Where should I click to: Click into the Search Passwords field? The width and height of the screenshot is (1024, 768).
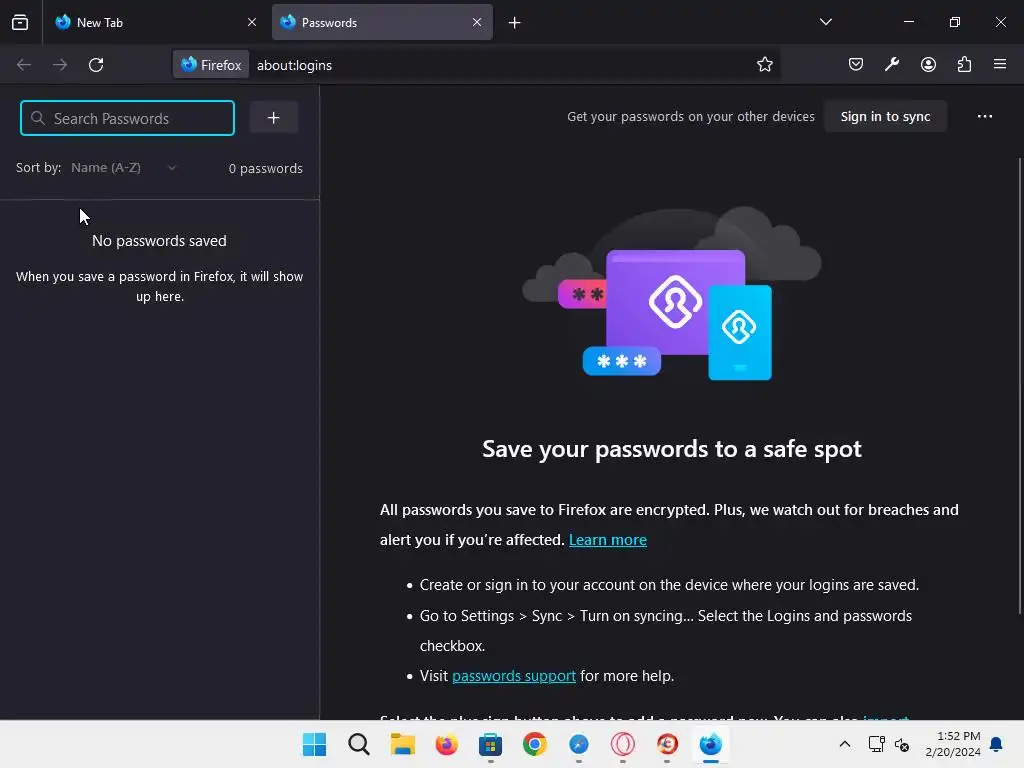coord(127,118)
